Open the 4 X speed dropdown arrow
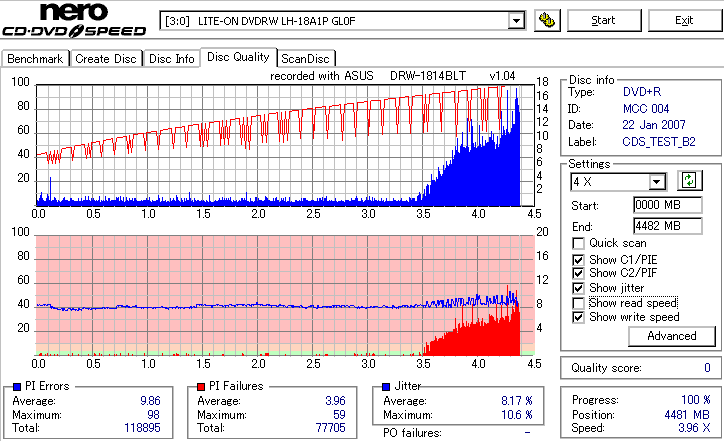The image size is (724, 441). [657, 182]
